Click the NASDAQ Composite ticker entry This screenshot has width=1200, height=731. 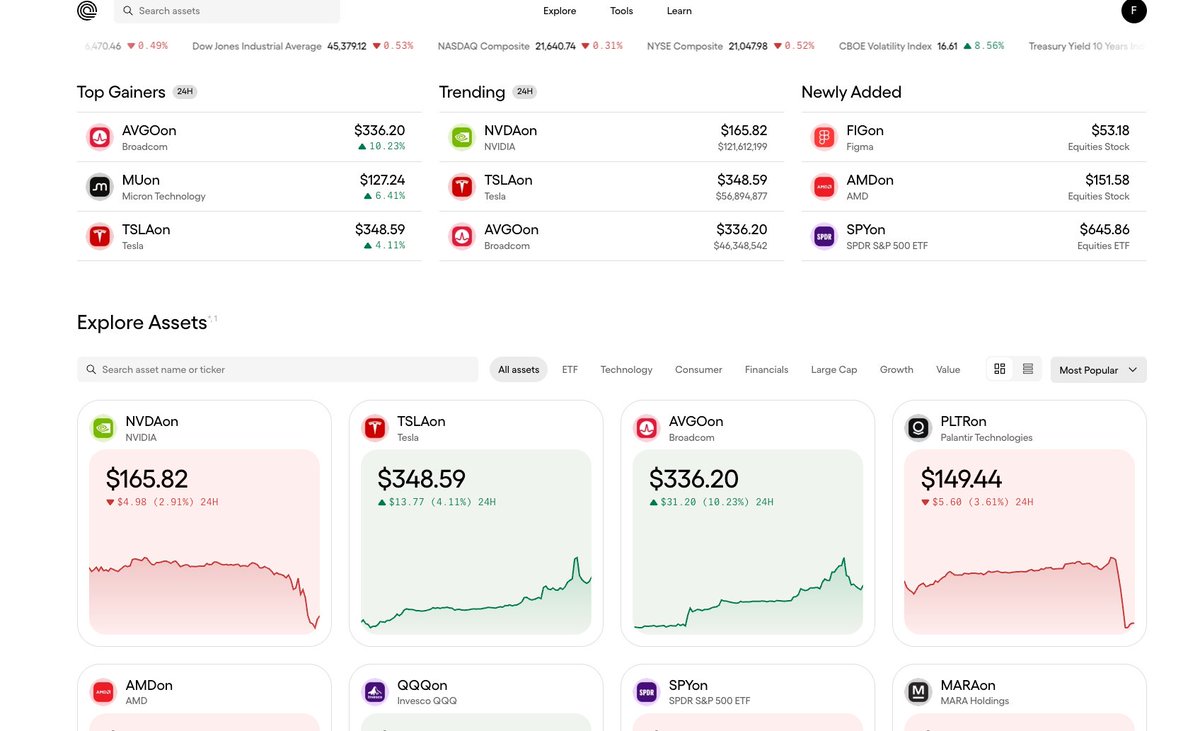[530, 46]
